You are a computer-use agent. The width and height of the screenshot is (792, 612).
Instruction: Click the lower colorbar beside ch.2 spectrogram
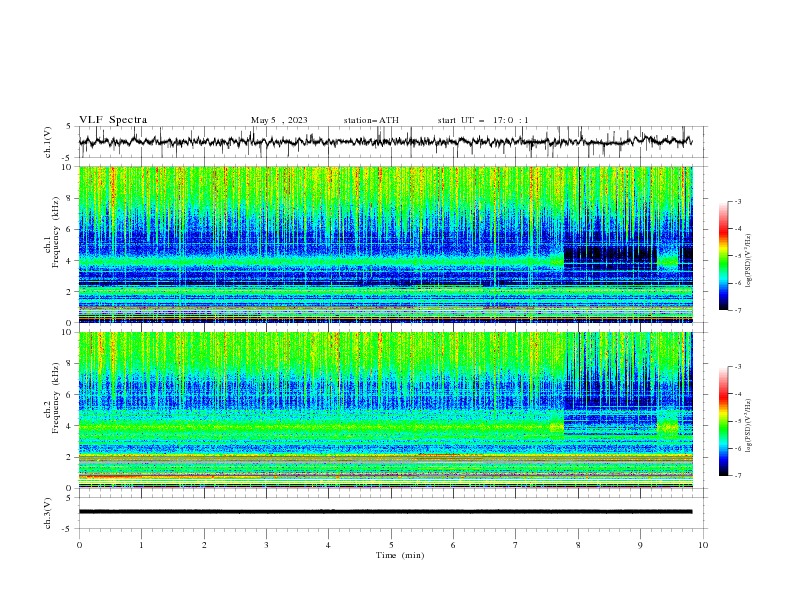pos(724,421)
